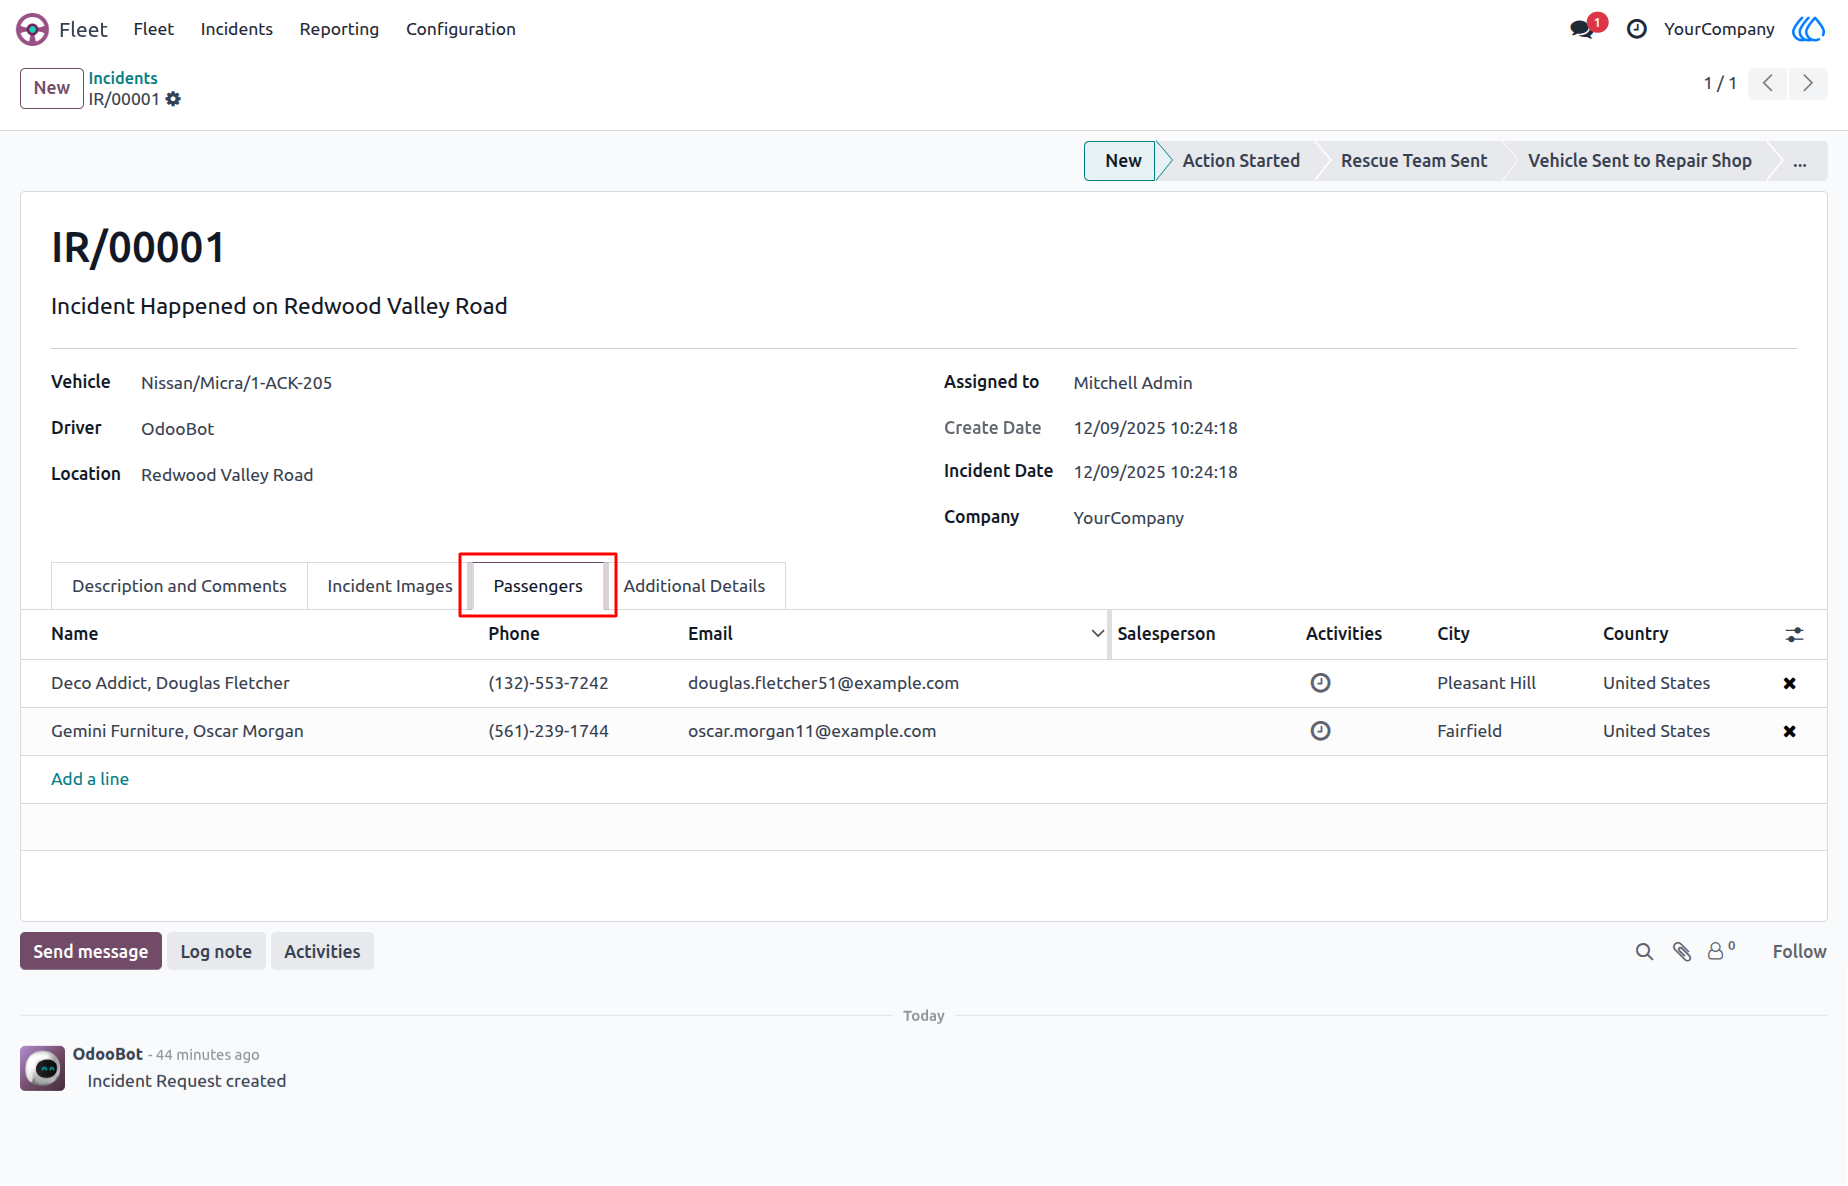Click OdooBot avatar in message log

pyautogui.click(x=43, y=1068)
